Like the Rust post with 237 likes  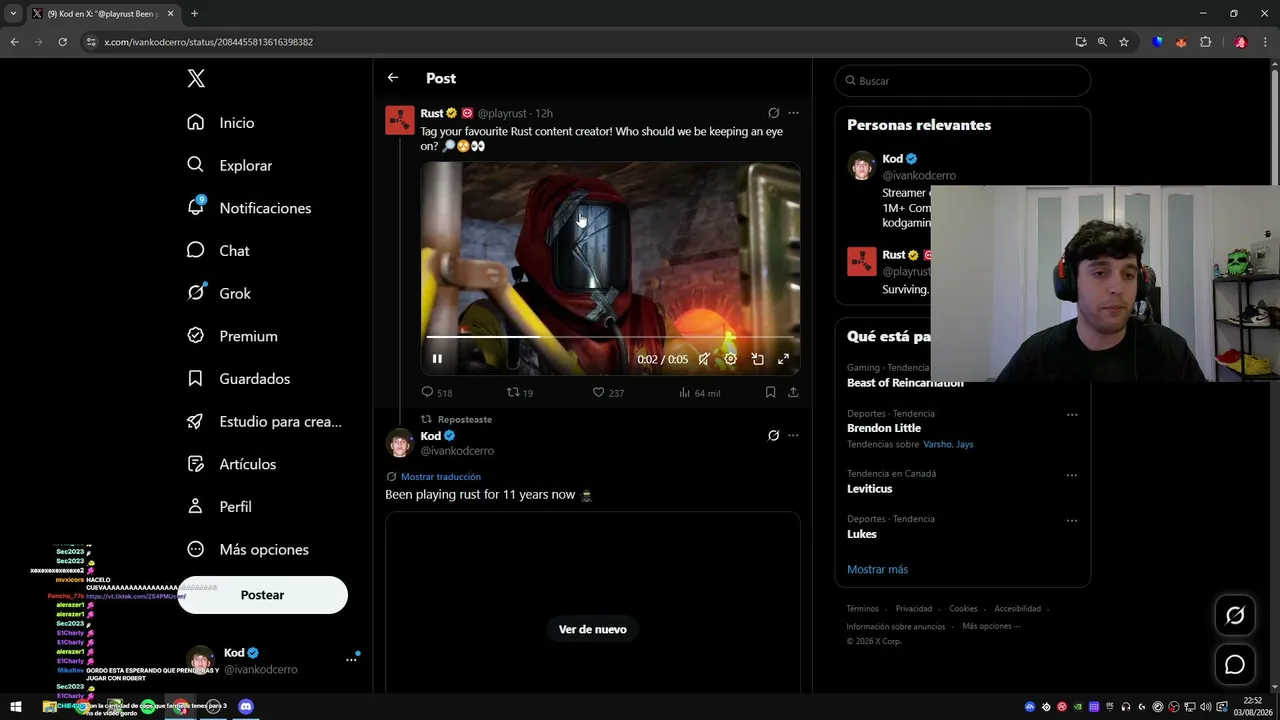click(x=608, y=393)
